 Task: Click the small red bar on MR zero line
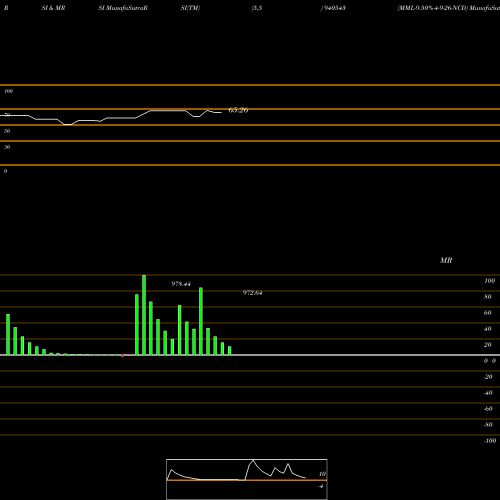tap(122, 356)
